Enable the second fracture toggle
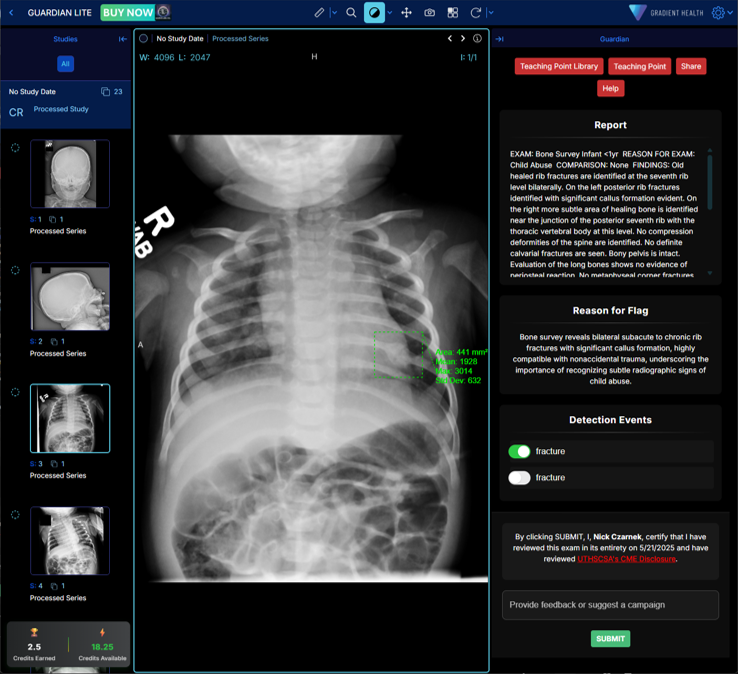This screenshot has height=674, width=738. pyautogui.click(x=519, y=478)
